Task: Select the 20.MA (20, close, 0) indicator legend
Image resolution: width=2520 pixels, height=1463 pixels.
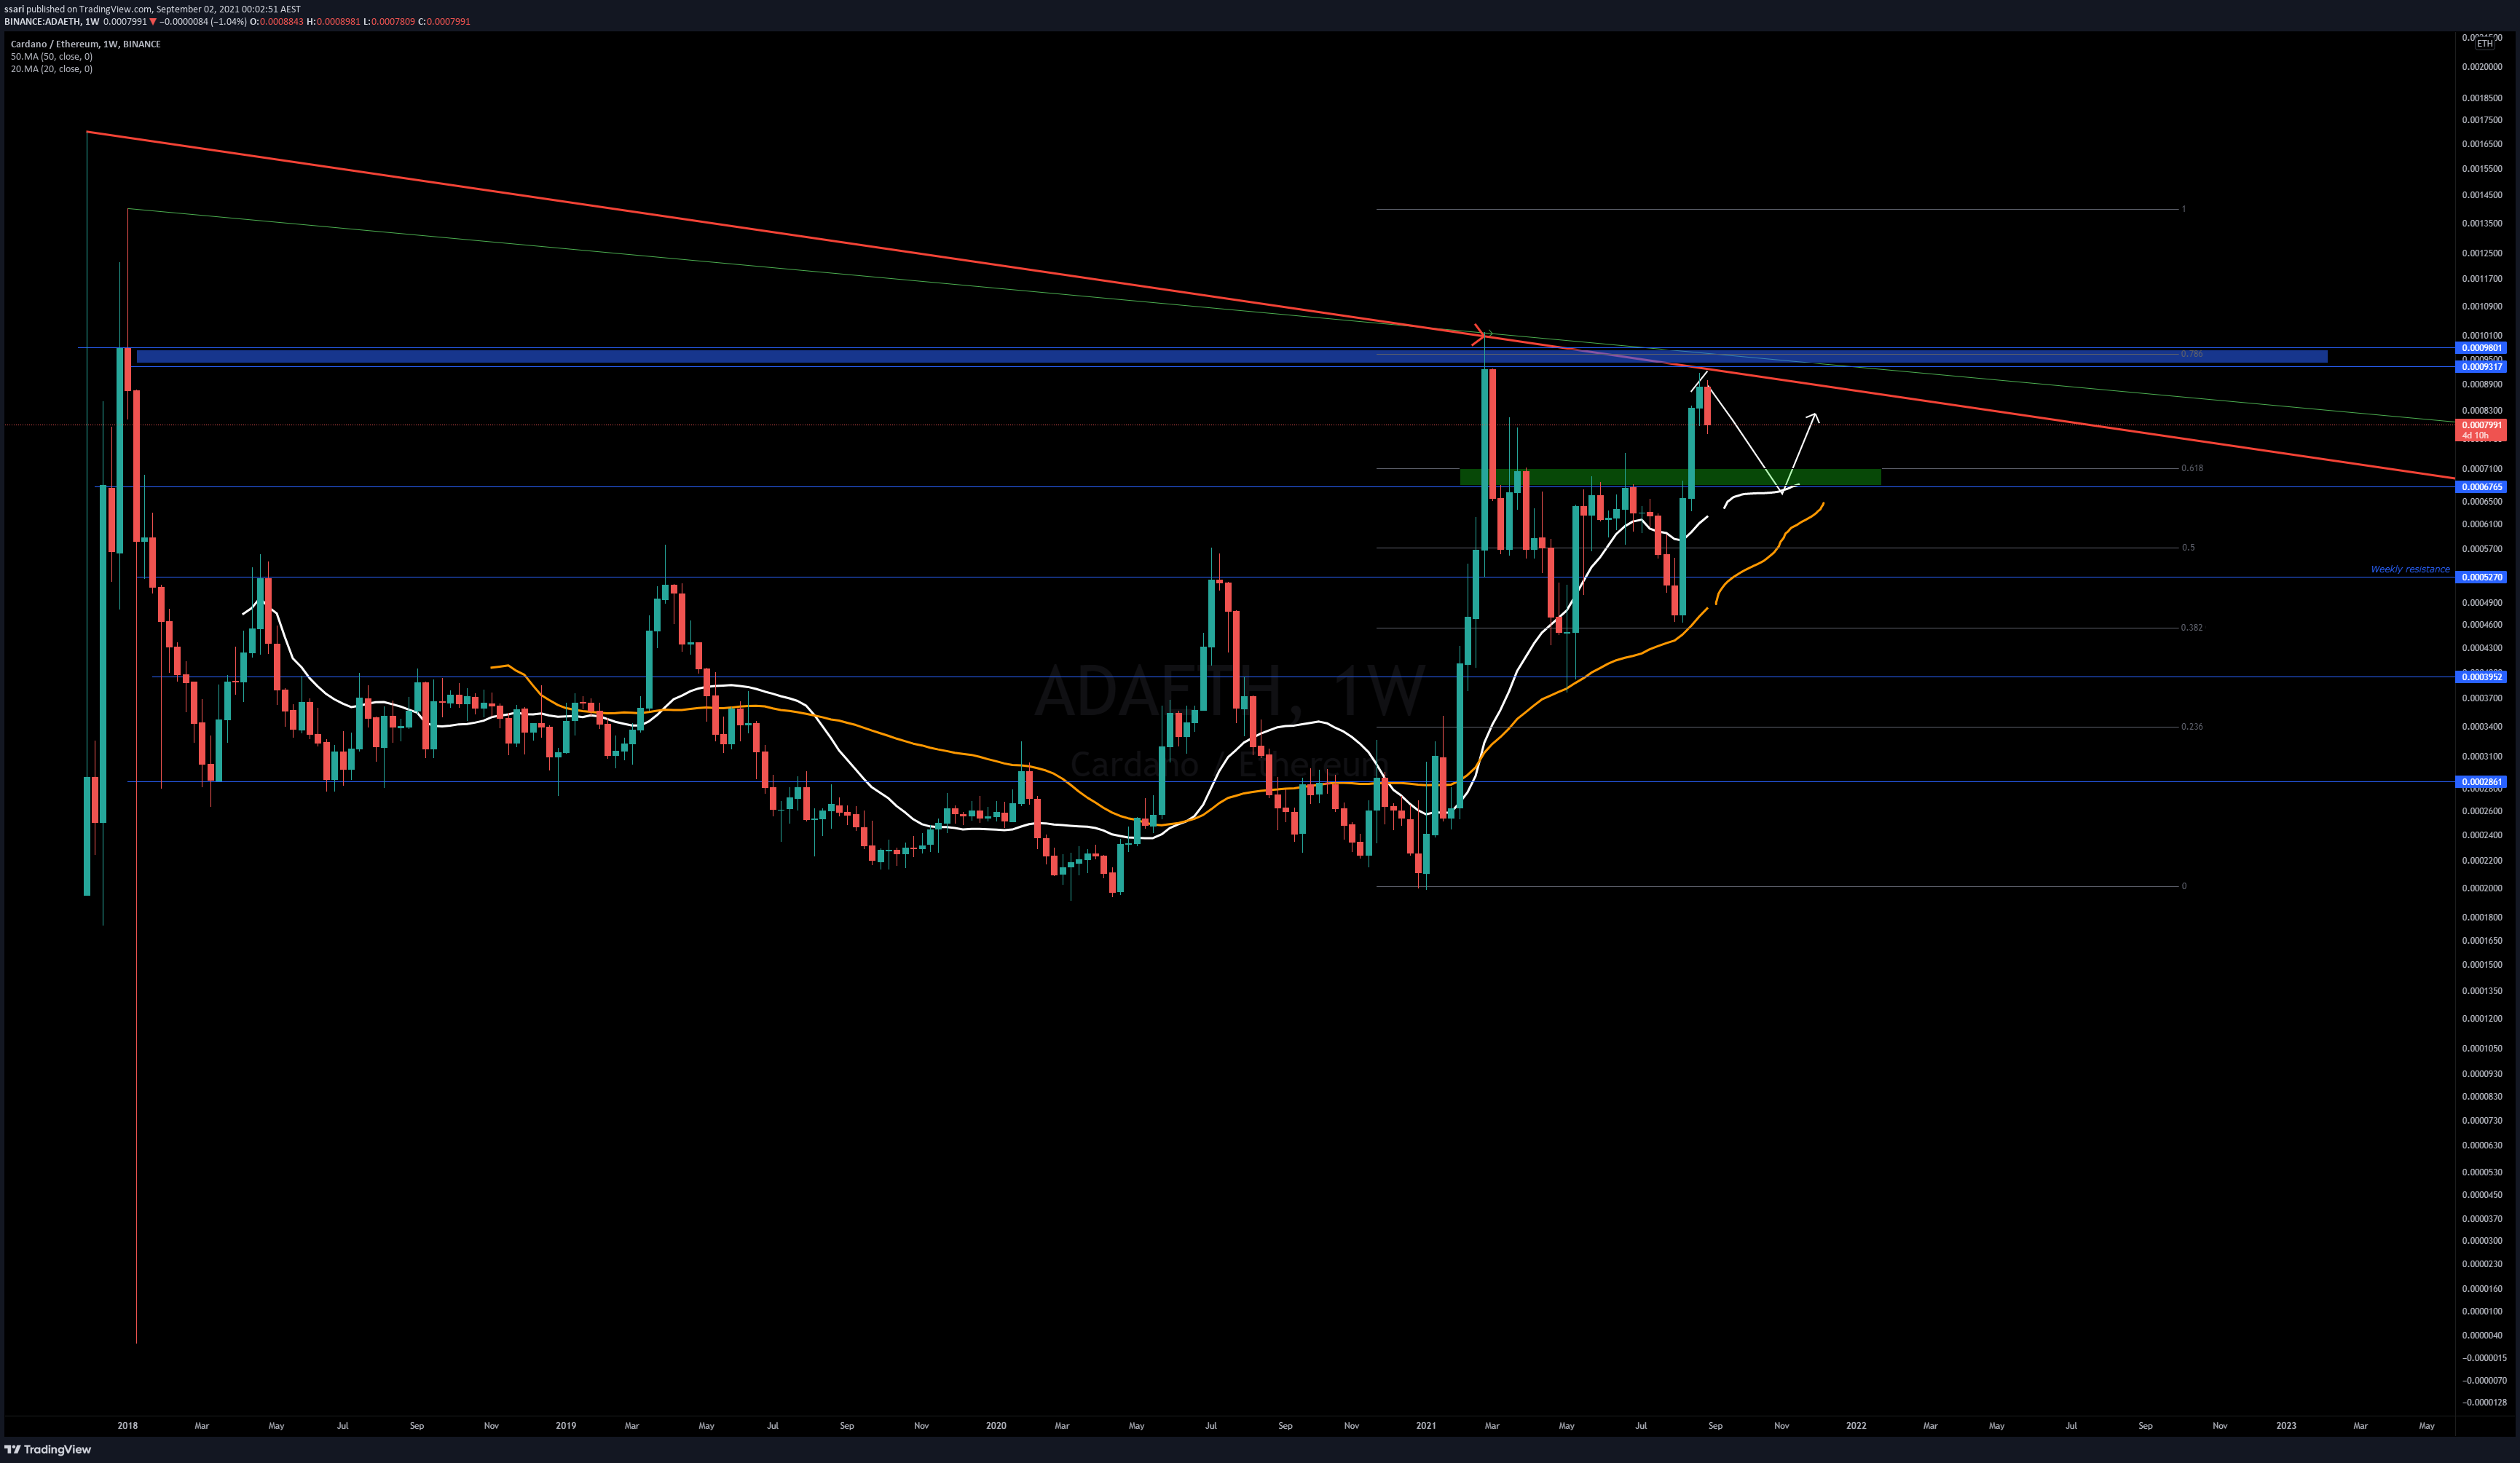Action: 52,69
